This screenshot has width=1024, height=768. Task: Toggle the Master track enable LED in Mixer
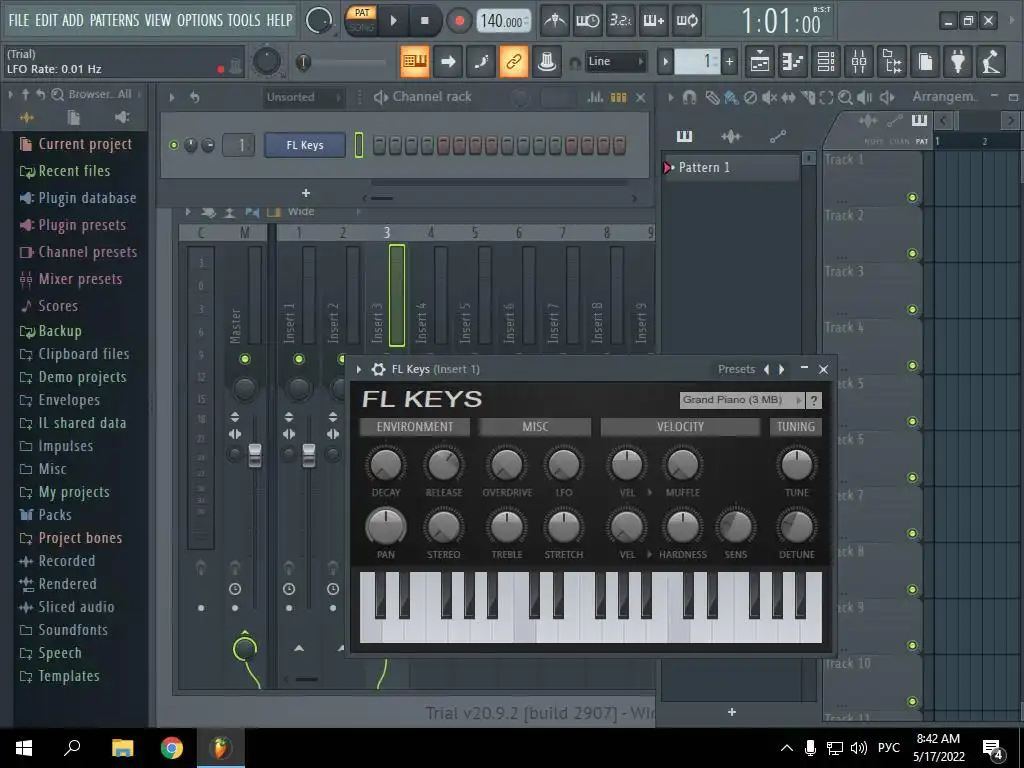pos(245,359)
